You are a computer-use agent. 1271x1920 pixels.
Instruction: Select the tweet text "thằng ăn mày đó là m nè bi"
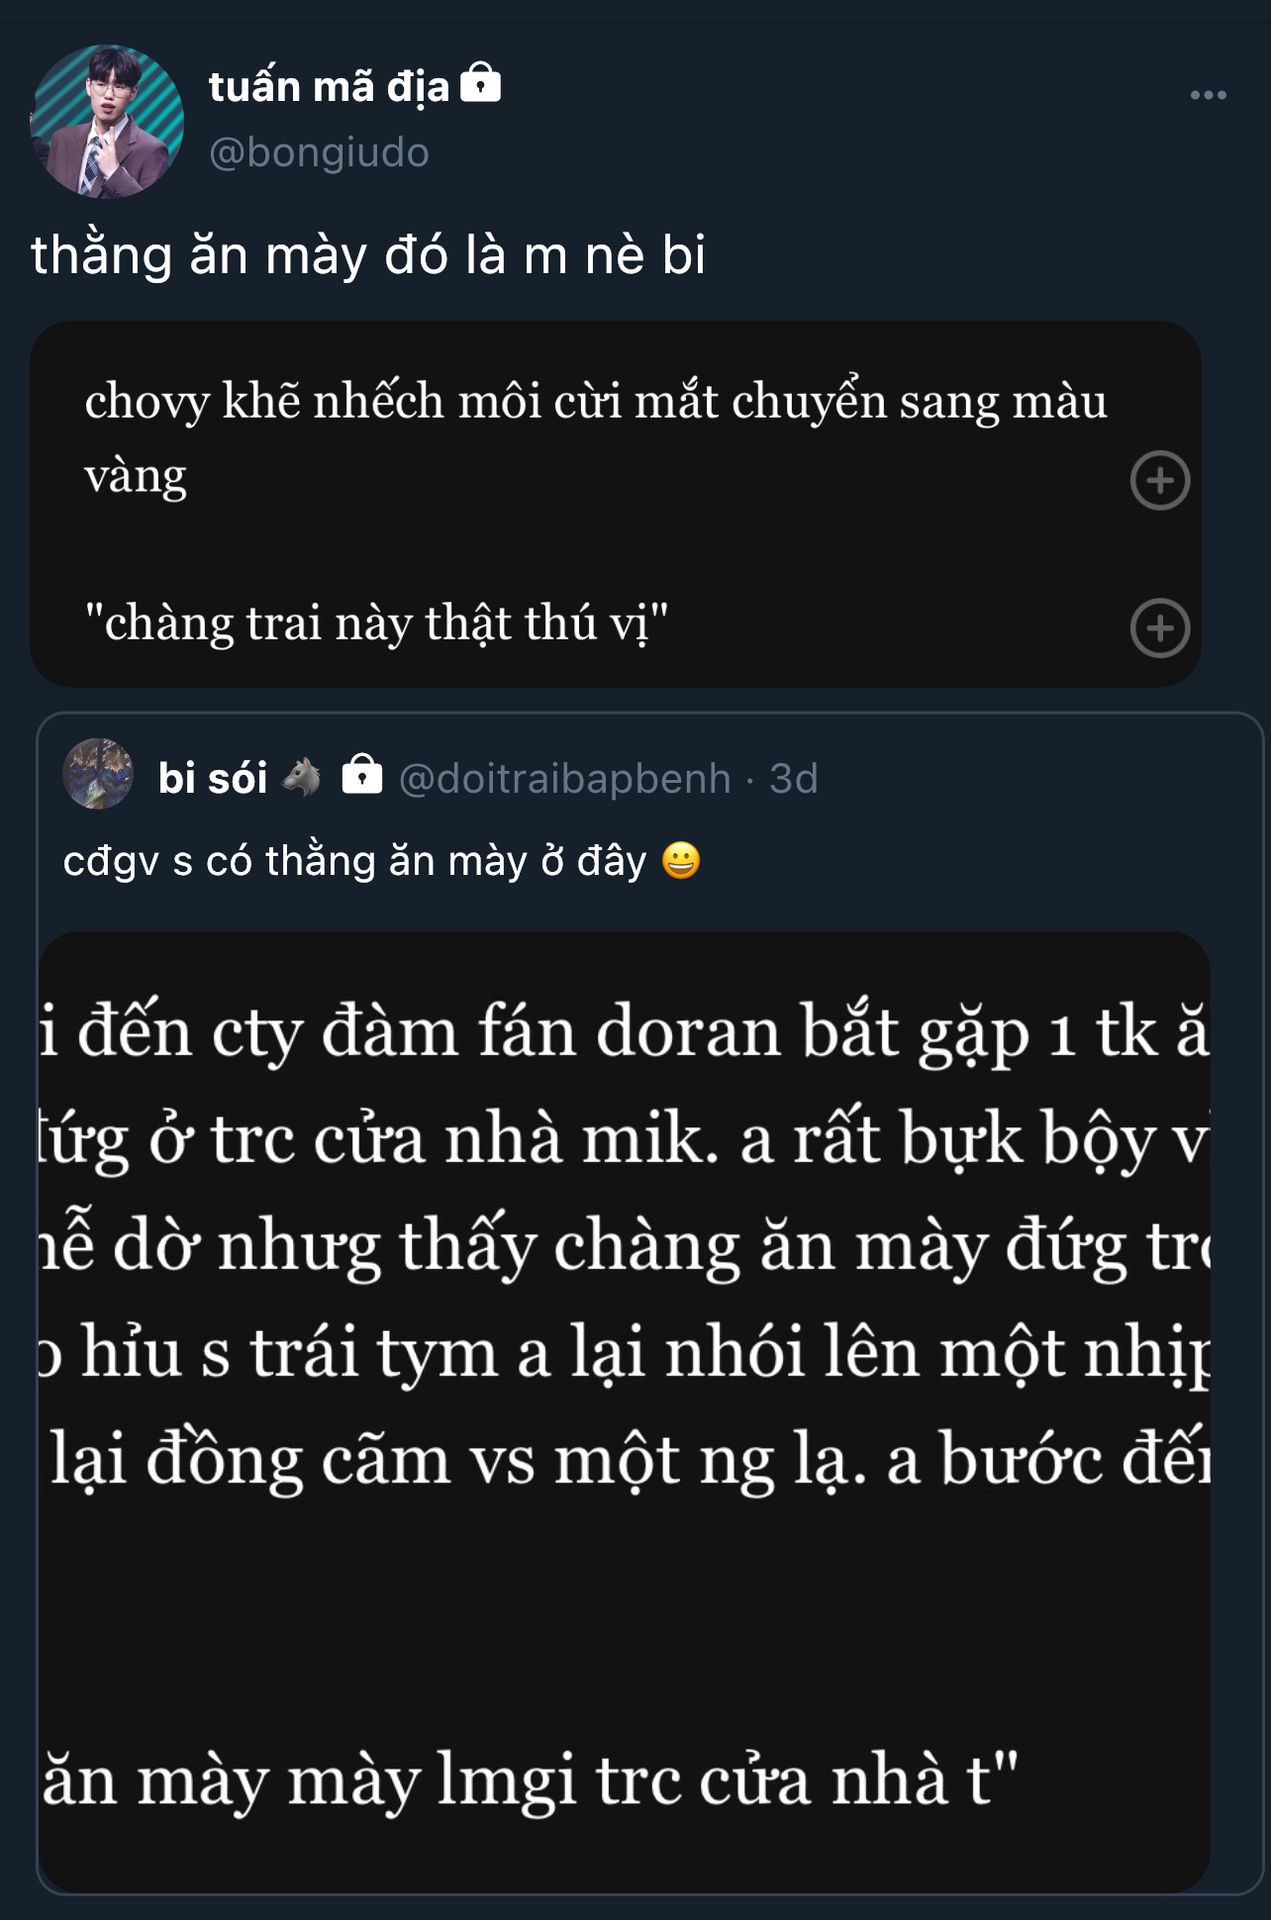368,254
